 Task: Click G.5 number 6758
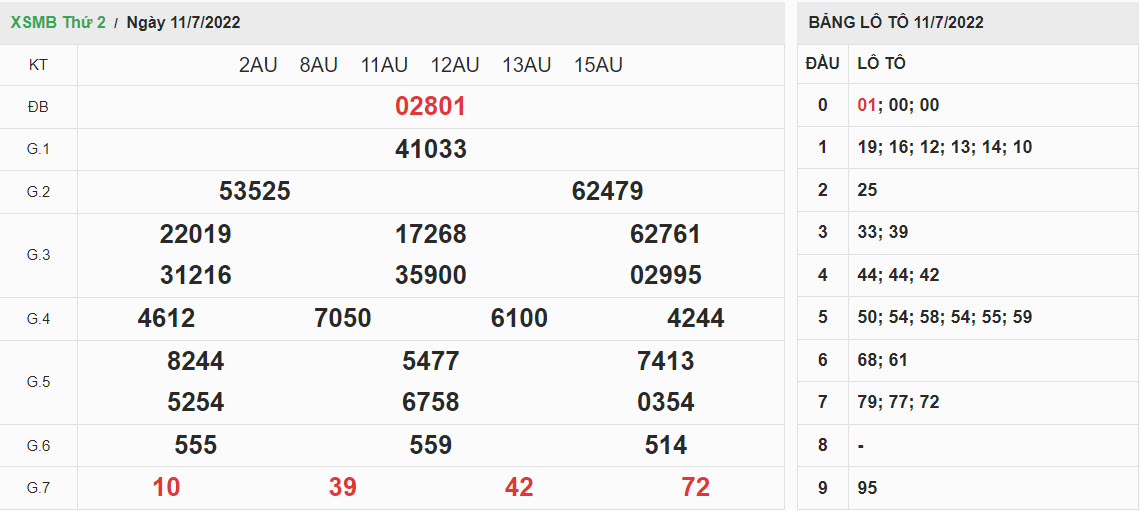pyautogui.click(x=430, y=402)
